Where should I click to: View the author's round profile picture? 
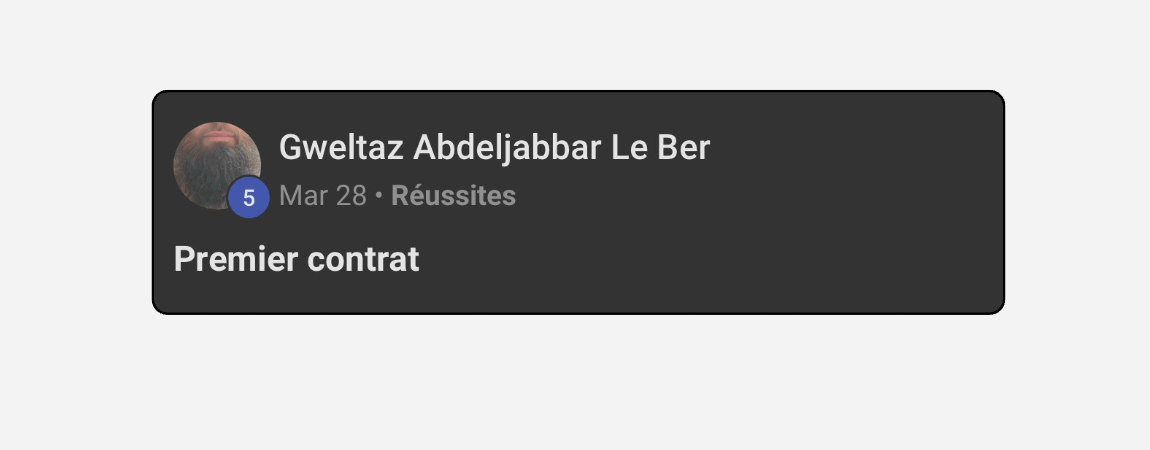[216, 166]
